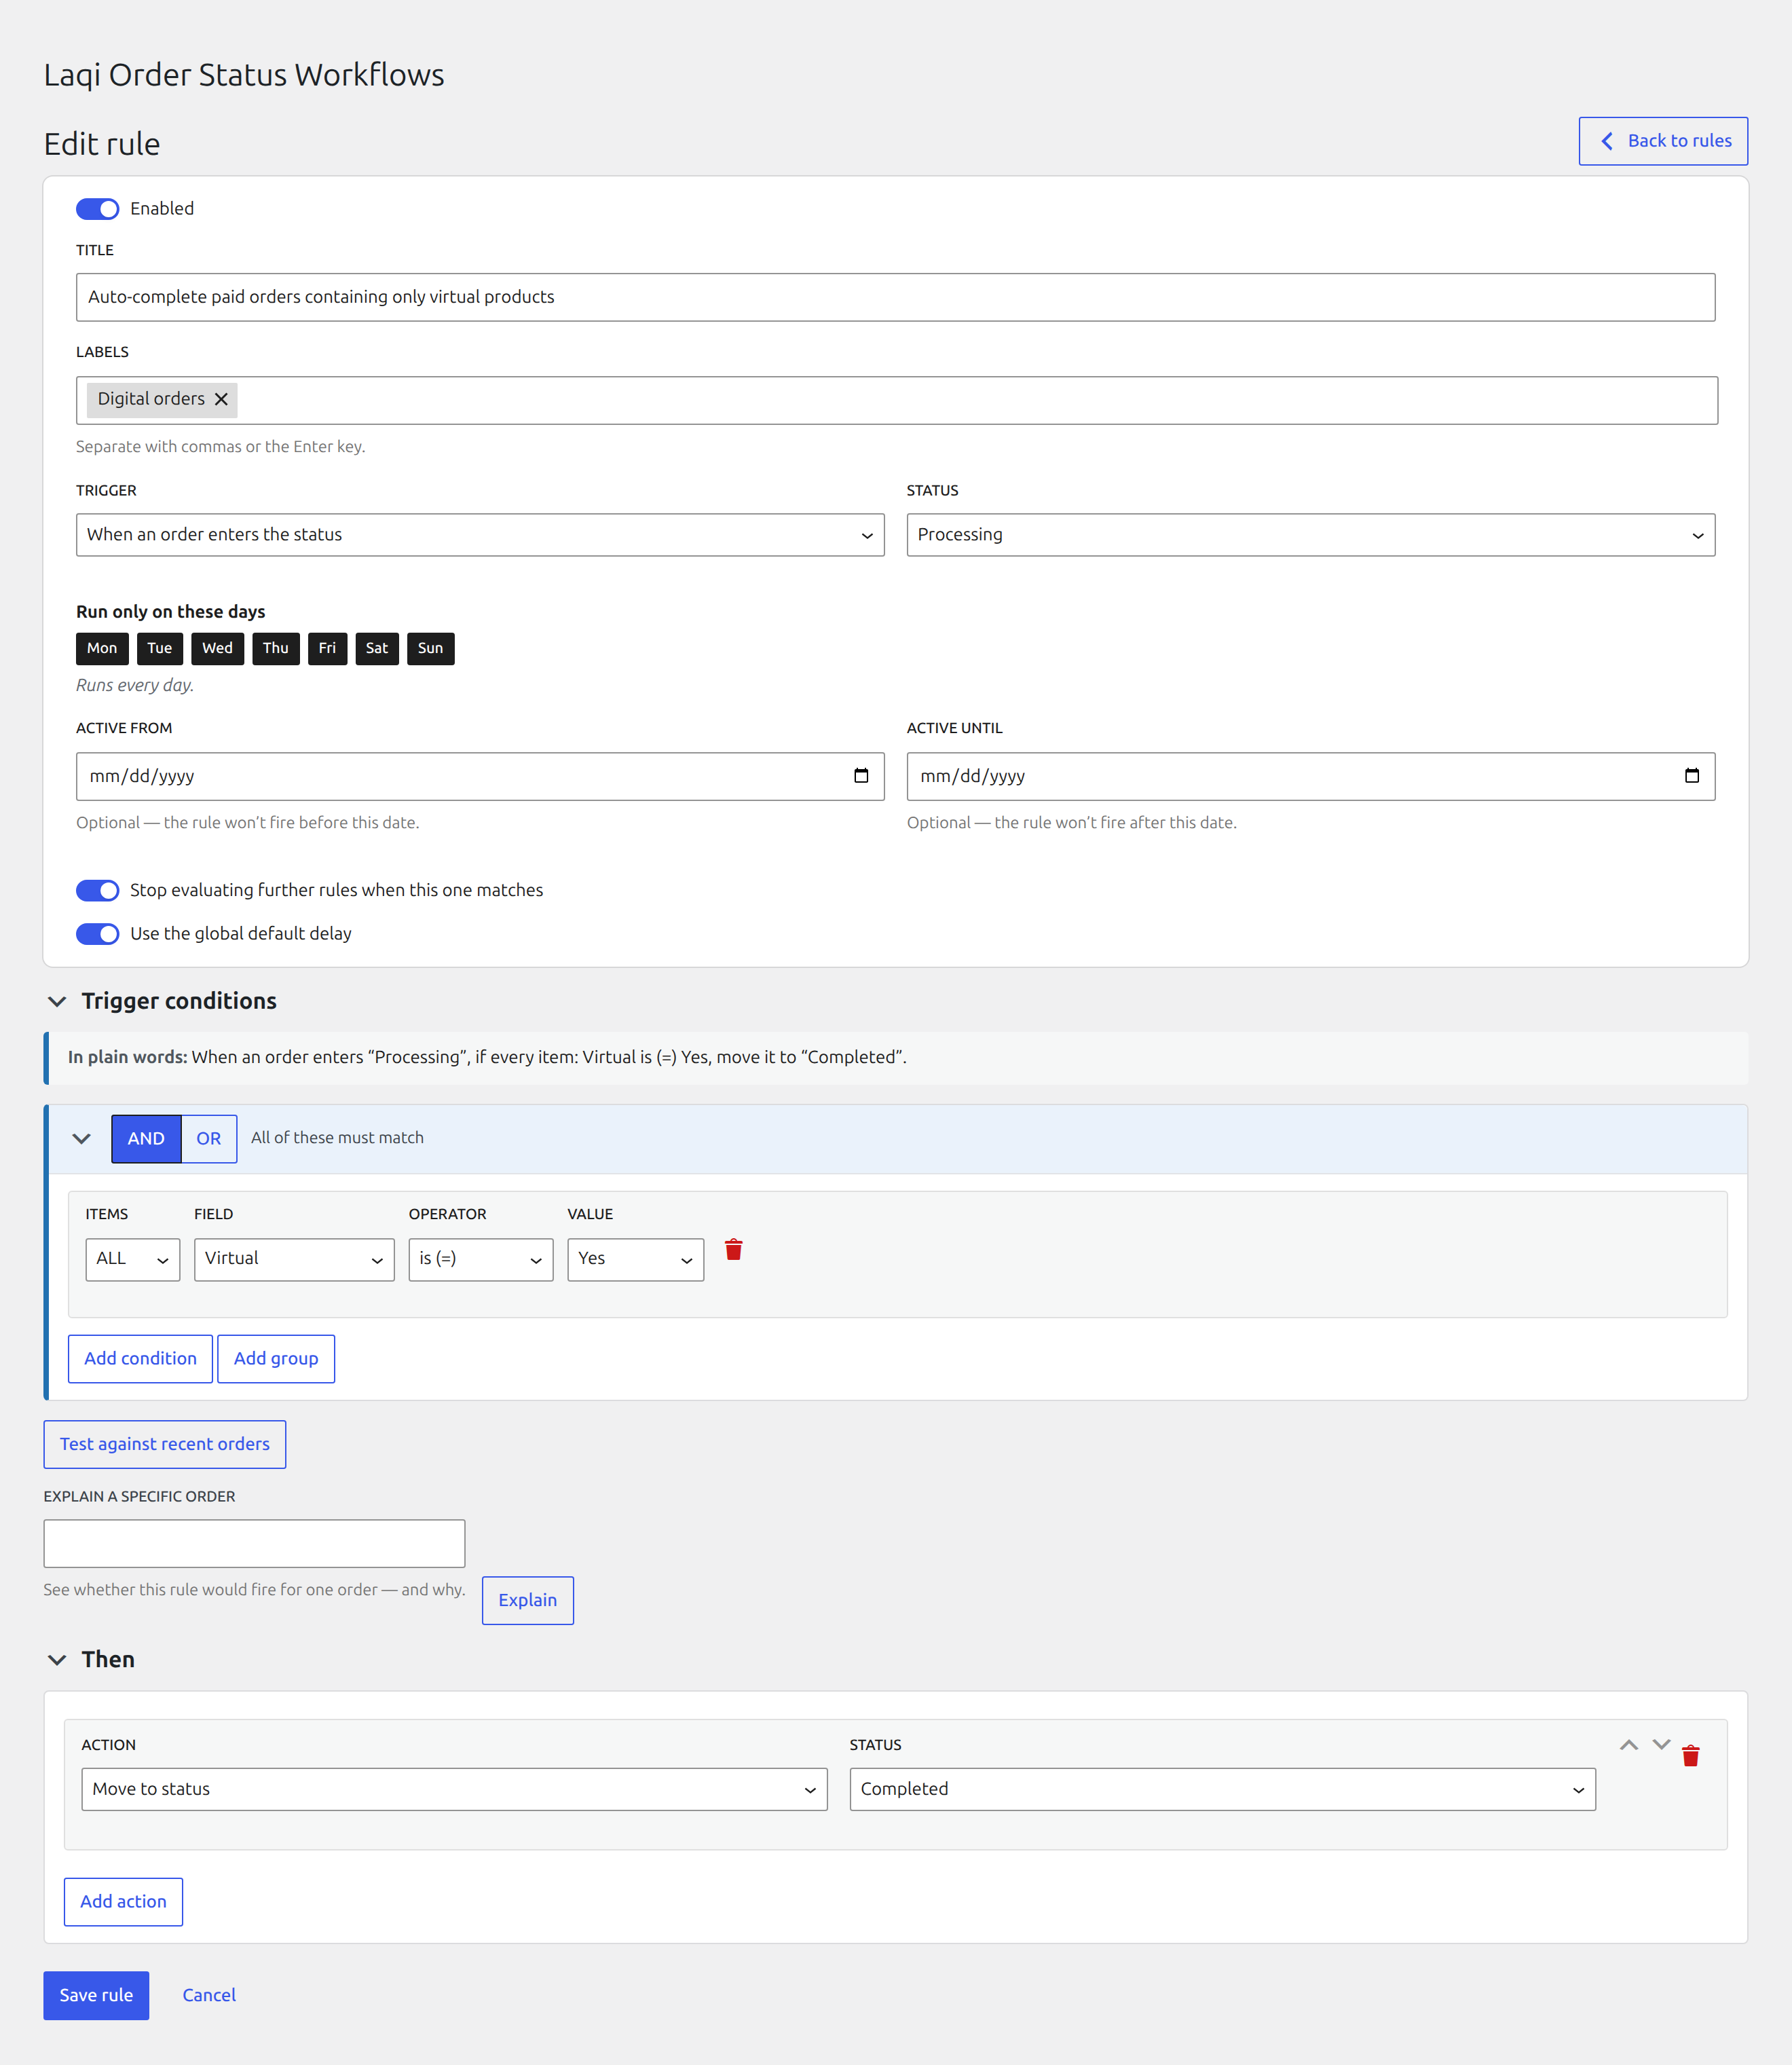The image size is (1792, 2065).
Task: Open the Completed status dropdown
Action: tap(1223, 1790)
